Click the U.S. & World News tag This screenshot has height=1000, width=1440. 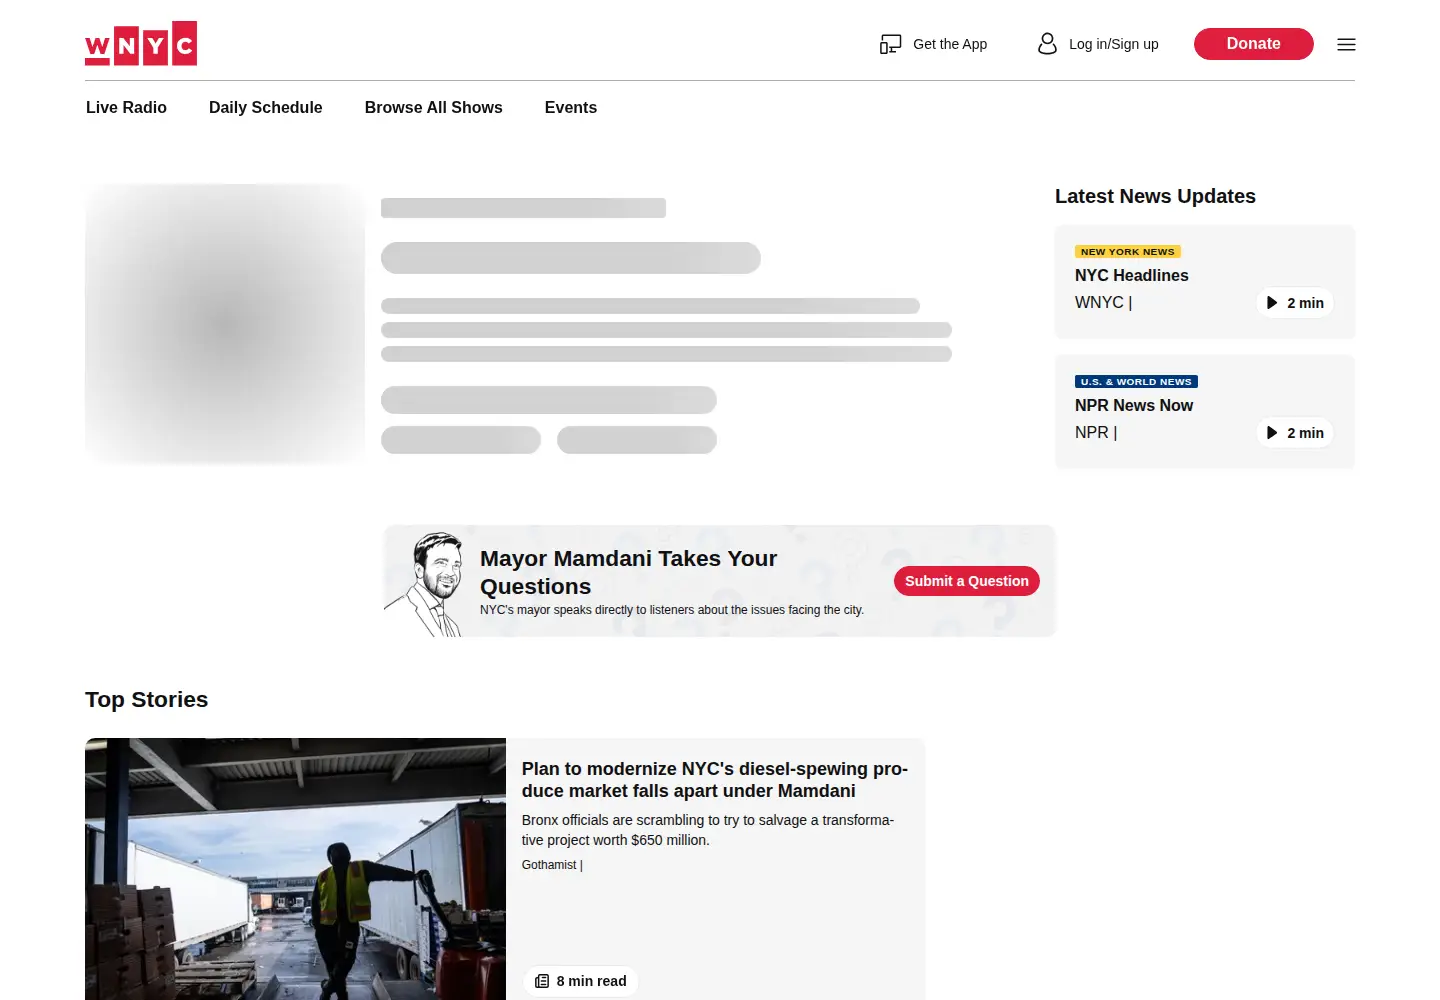(1136, 382)
